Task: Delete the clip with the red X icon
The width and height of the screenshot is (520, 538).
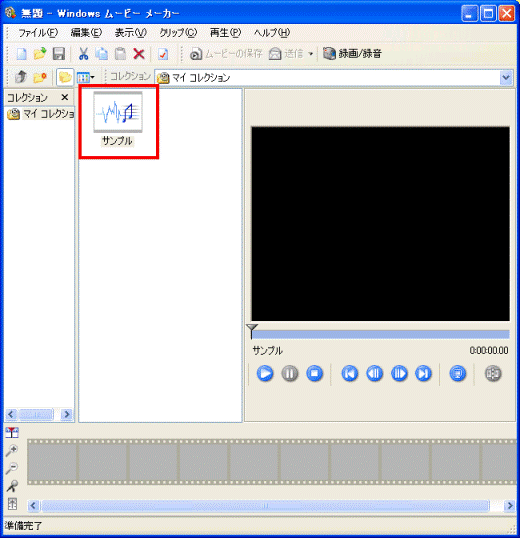Action: coord(139,54)
